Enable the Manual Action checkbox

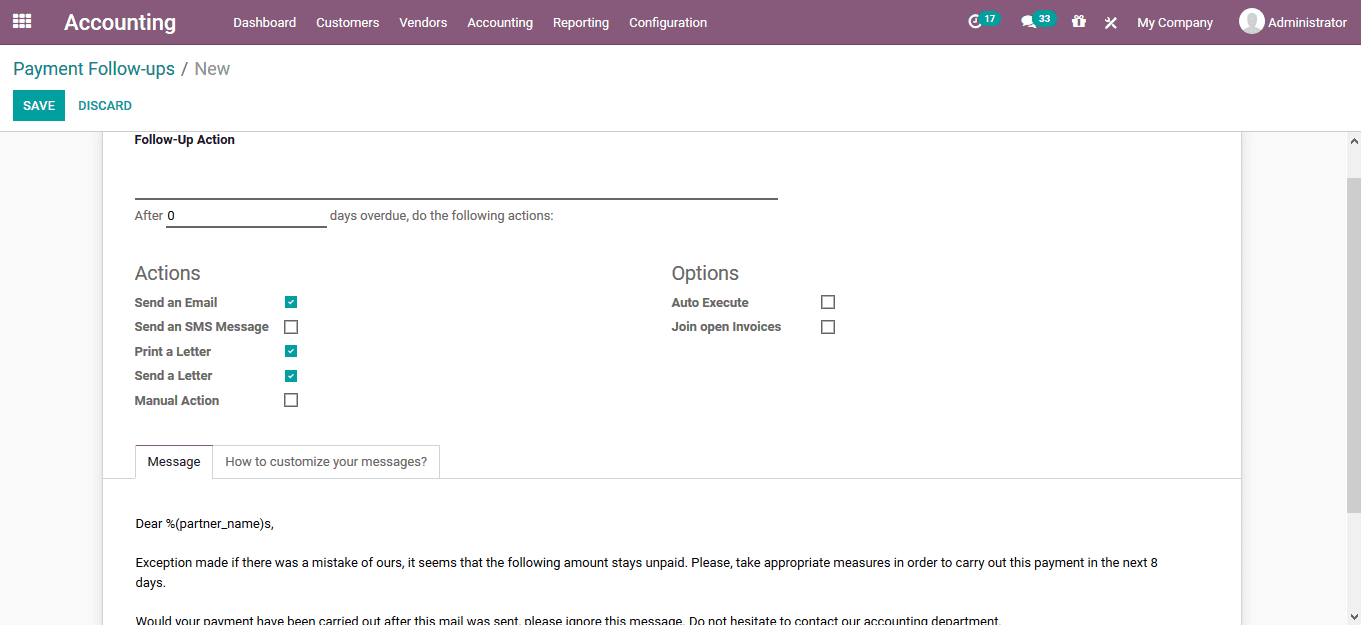coord(290,399)
